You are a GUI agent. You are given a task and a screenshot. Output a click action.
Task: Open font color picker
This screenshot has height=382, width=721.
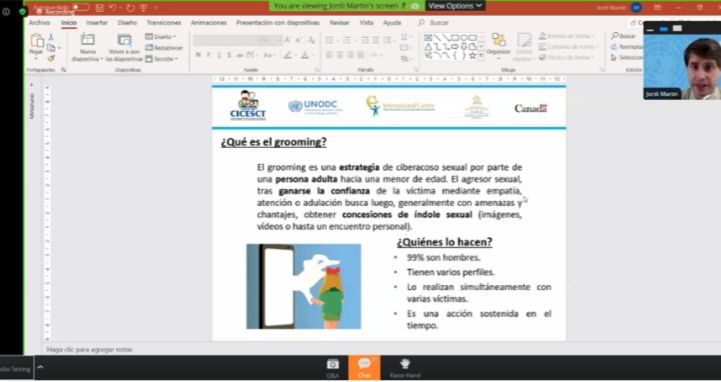305,55
